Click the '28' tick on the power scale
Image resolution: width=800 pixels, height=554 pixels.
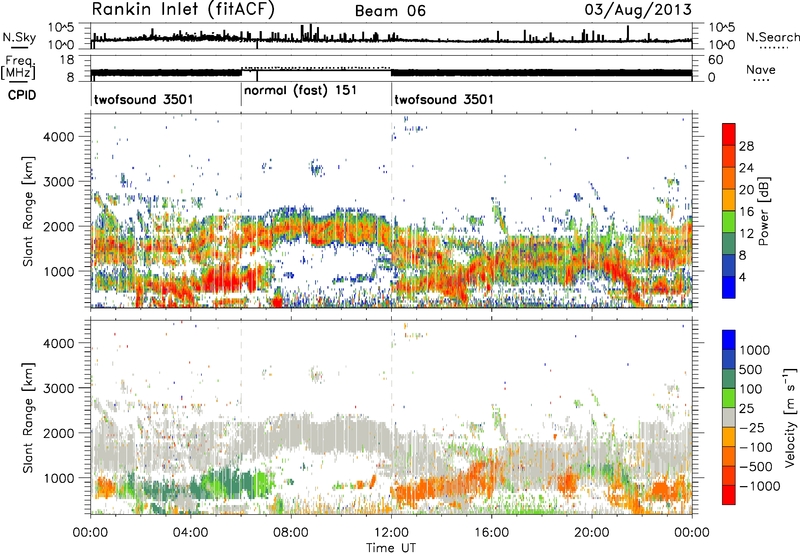click(746, 146)
